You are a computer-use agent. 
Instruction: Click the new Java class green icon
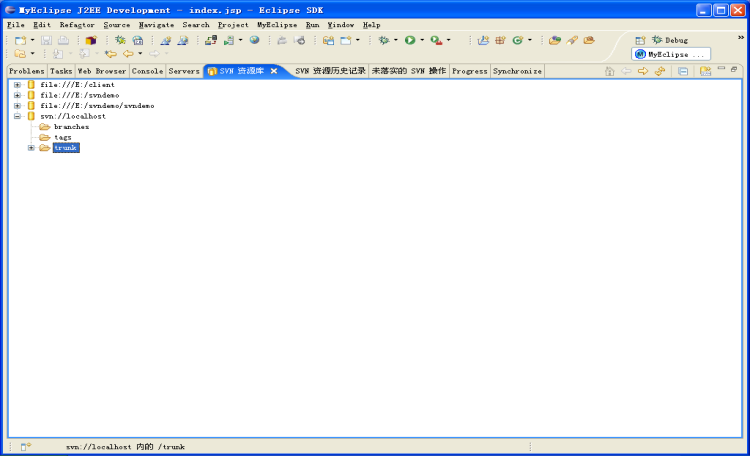tap(518, 41)
